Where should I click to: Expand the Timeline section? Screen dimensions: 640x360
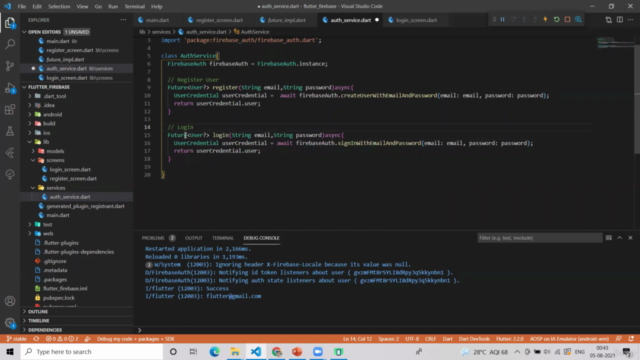[x=77, y=321]
